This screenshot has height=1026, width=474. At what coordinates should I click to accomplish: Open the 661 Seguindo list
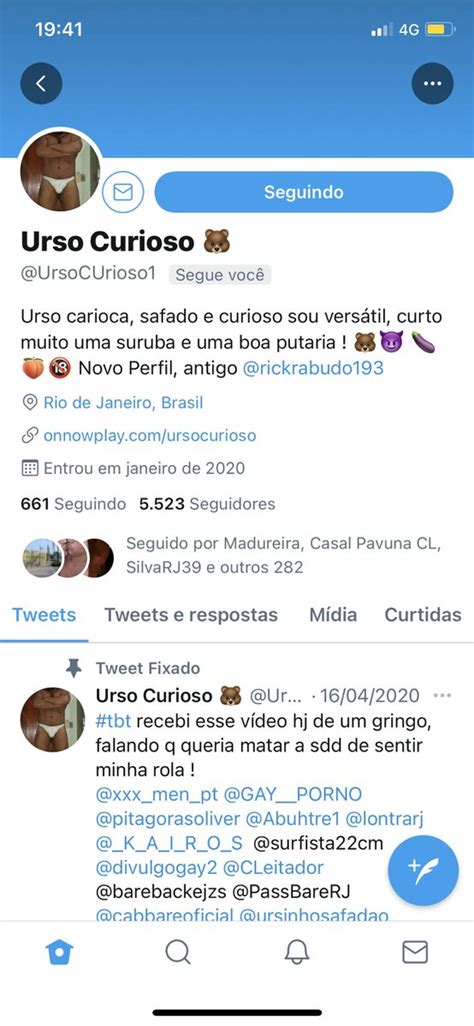coord(73,504)
